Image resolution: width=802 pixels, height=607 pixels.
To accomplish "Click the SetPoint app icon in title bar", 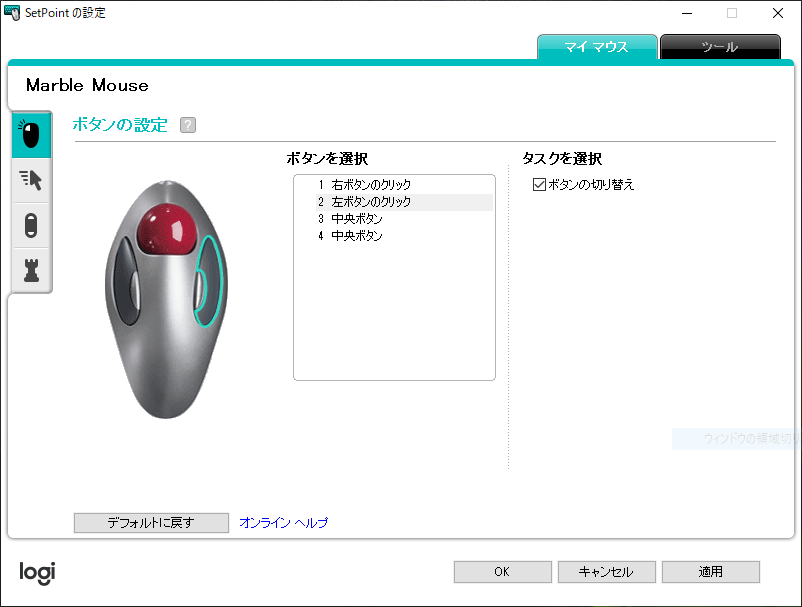I will (x=12, y=13).
